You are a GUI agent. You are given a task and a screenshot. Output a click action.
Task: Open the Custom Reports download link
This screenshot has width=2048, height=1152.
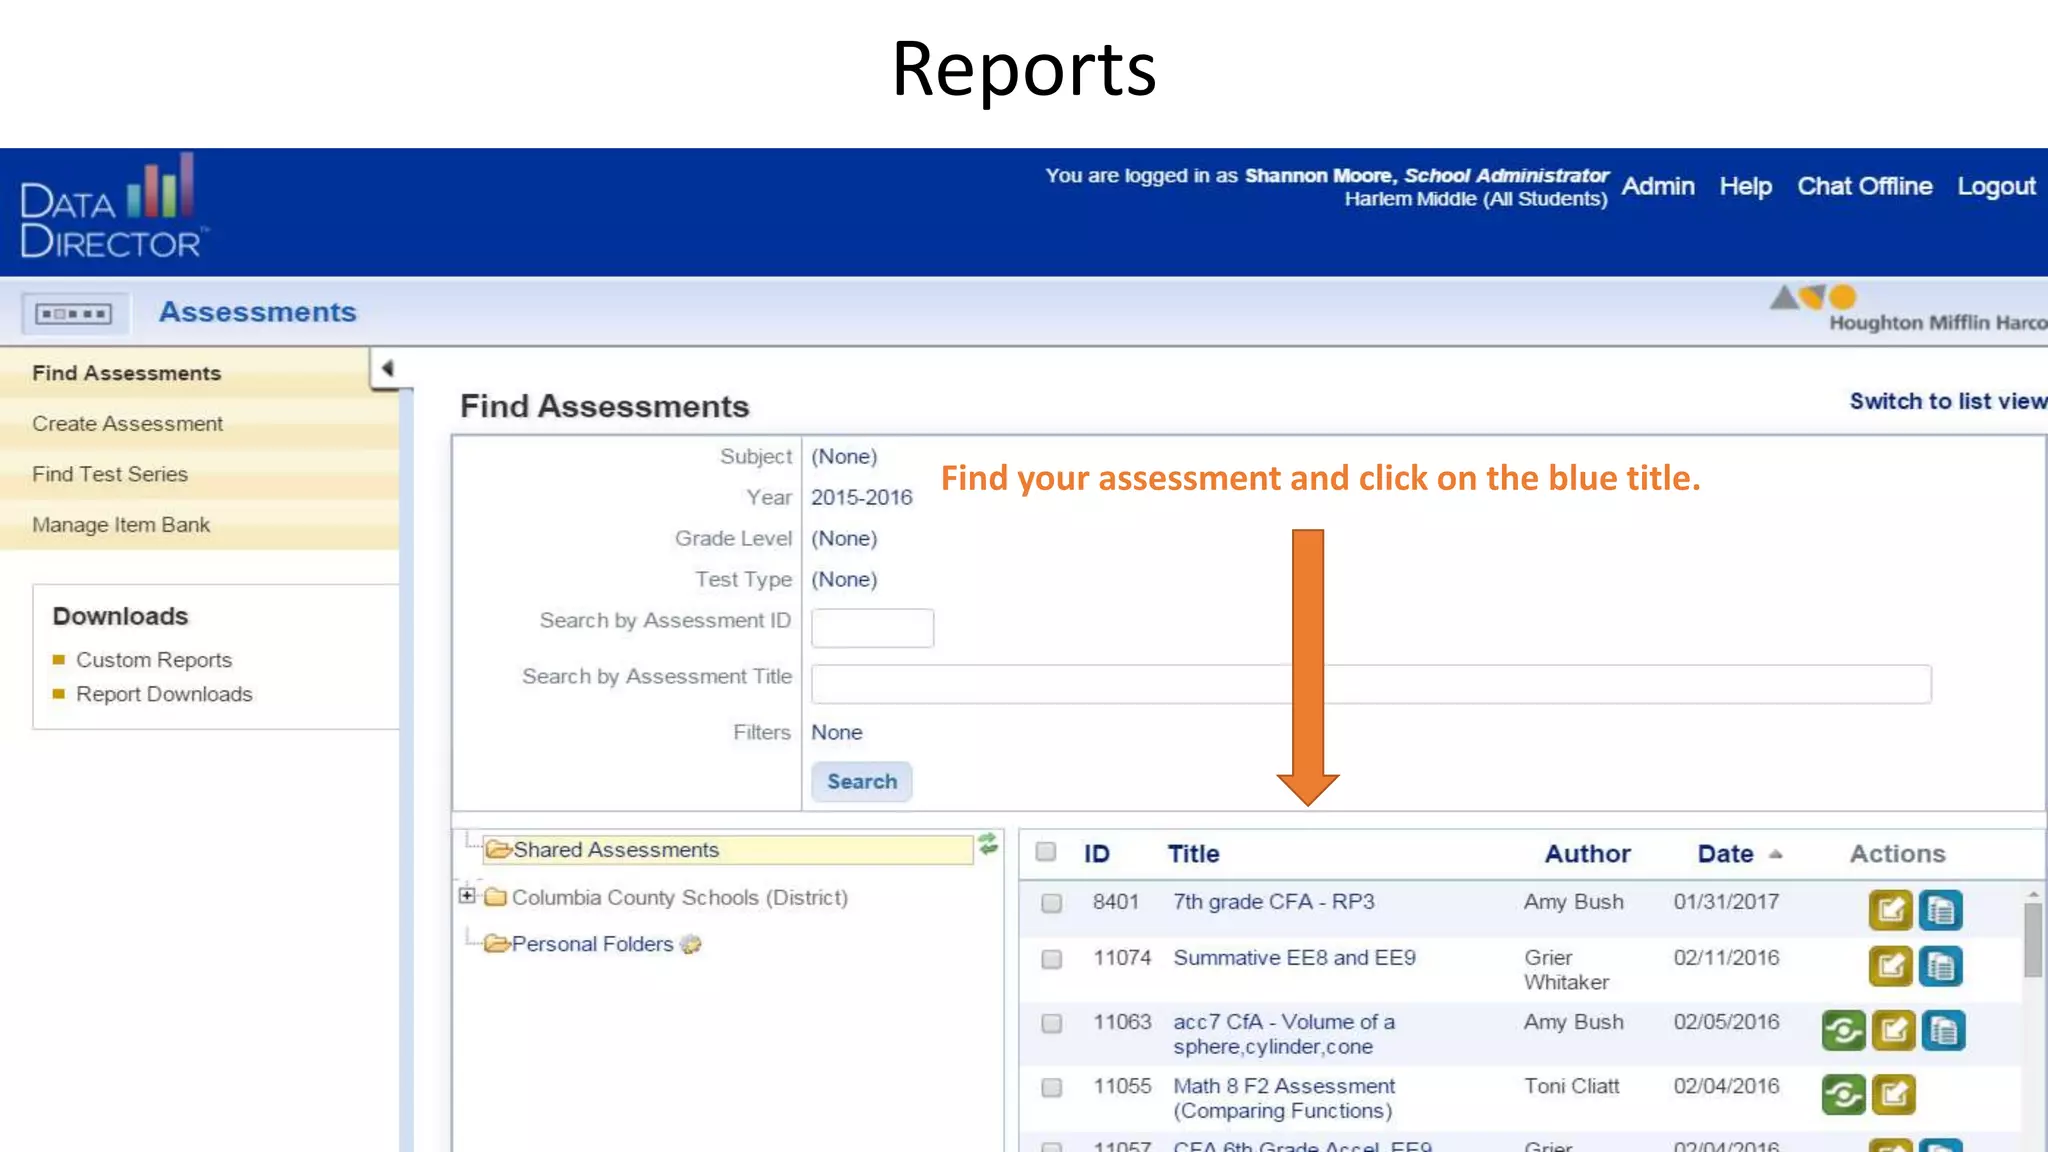click(154, 660)
